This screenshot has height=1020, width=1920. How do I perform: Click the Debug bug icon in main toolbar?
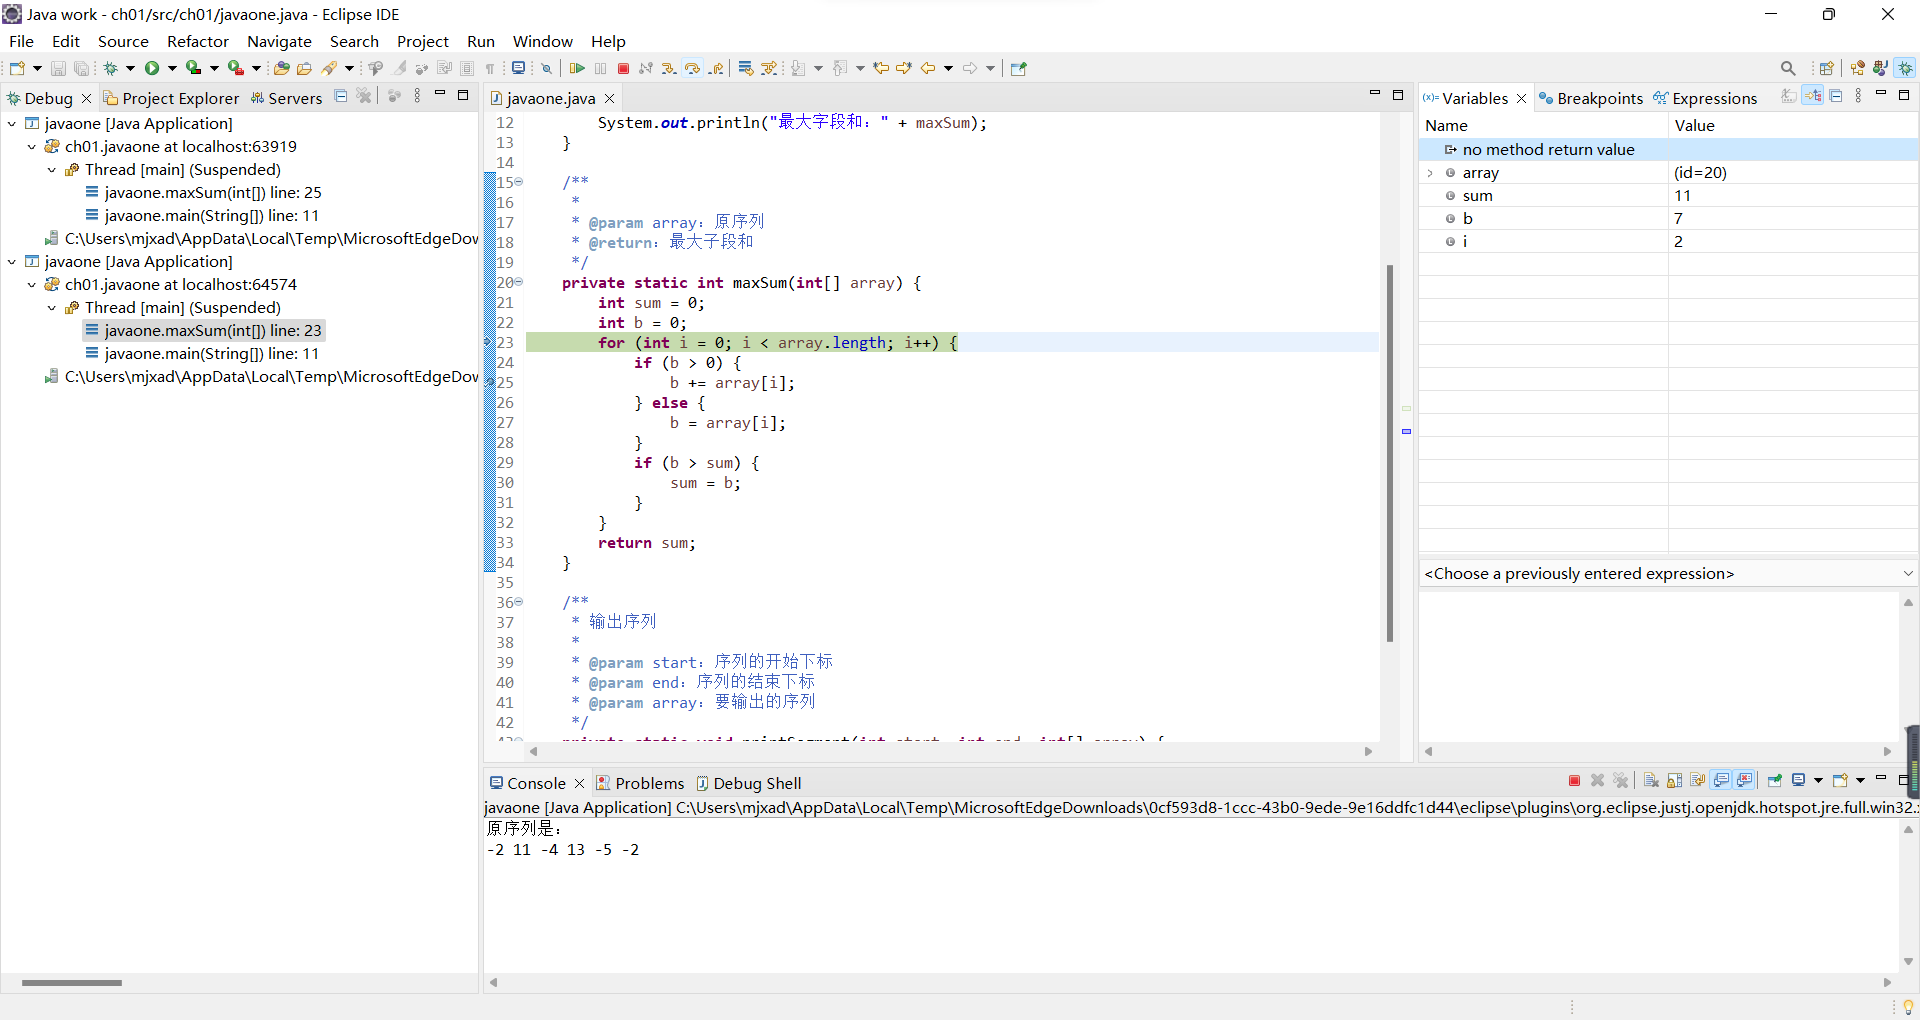click(x=110, y=68)
